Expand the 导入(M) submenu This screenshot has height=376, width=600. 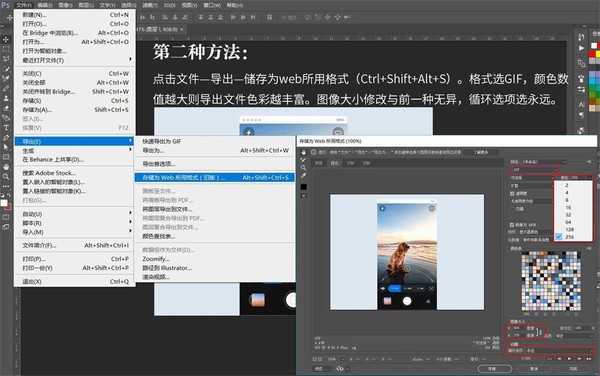[x=75, y=232]
